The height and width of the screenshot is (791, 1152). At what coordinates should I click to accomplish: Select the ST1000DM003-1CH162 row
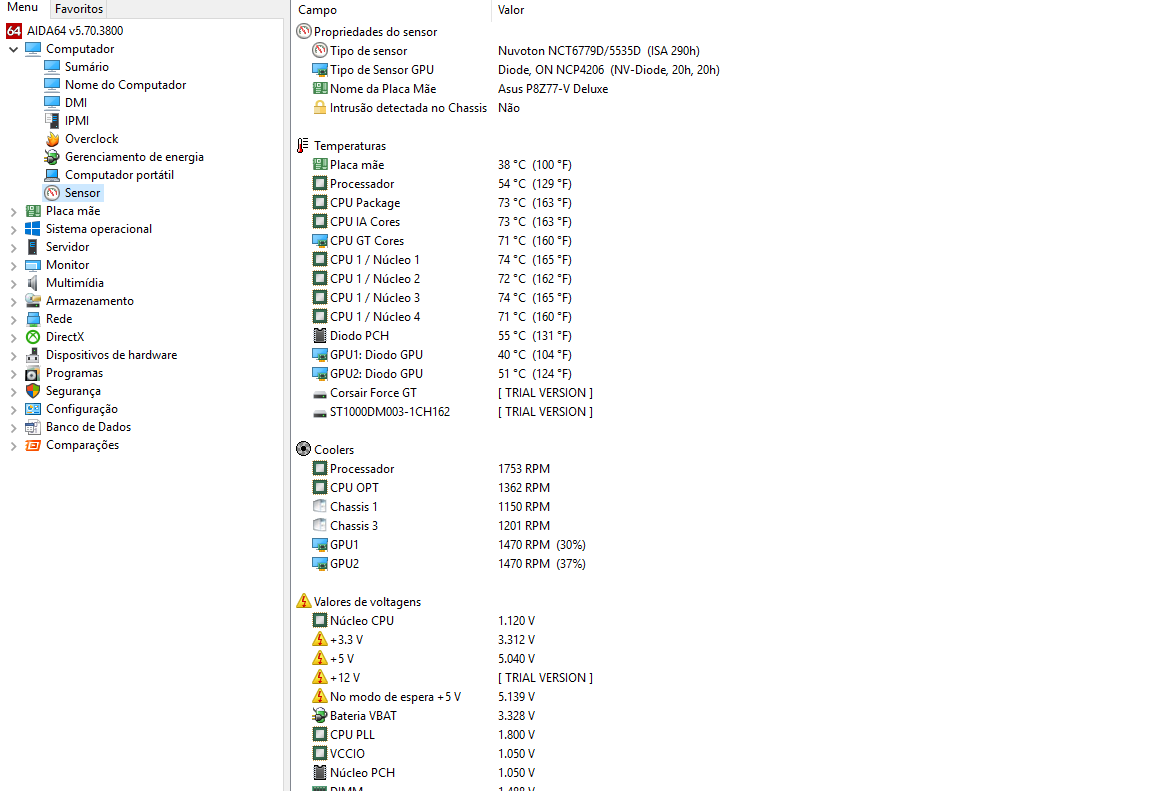453,412
